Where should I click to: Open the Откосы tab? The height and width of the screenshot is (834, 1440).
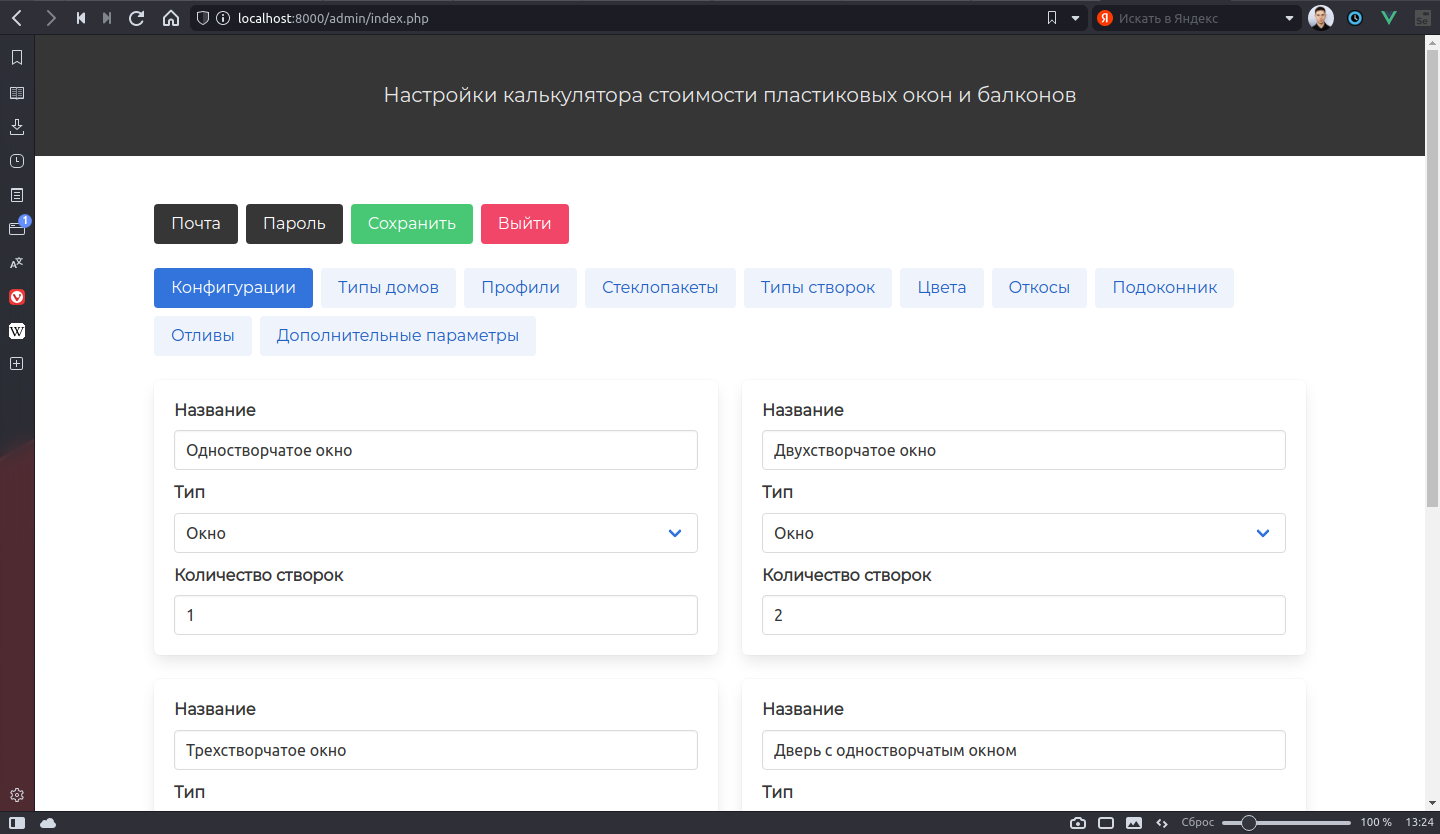pyautogui.click(x=1039, y=288)
